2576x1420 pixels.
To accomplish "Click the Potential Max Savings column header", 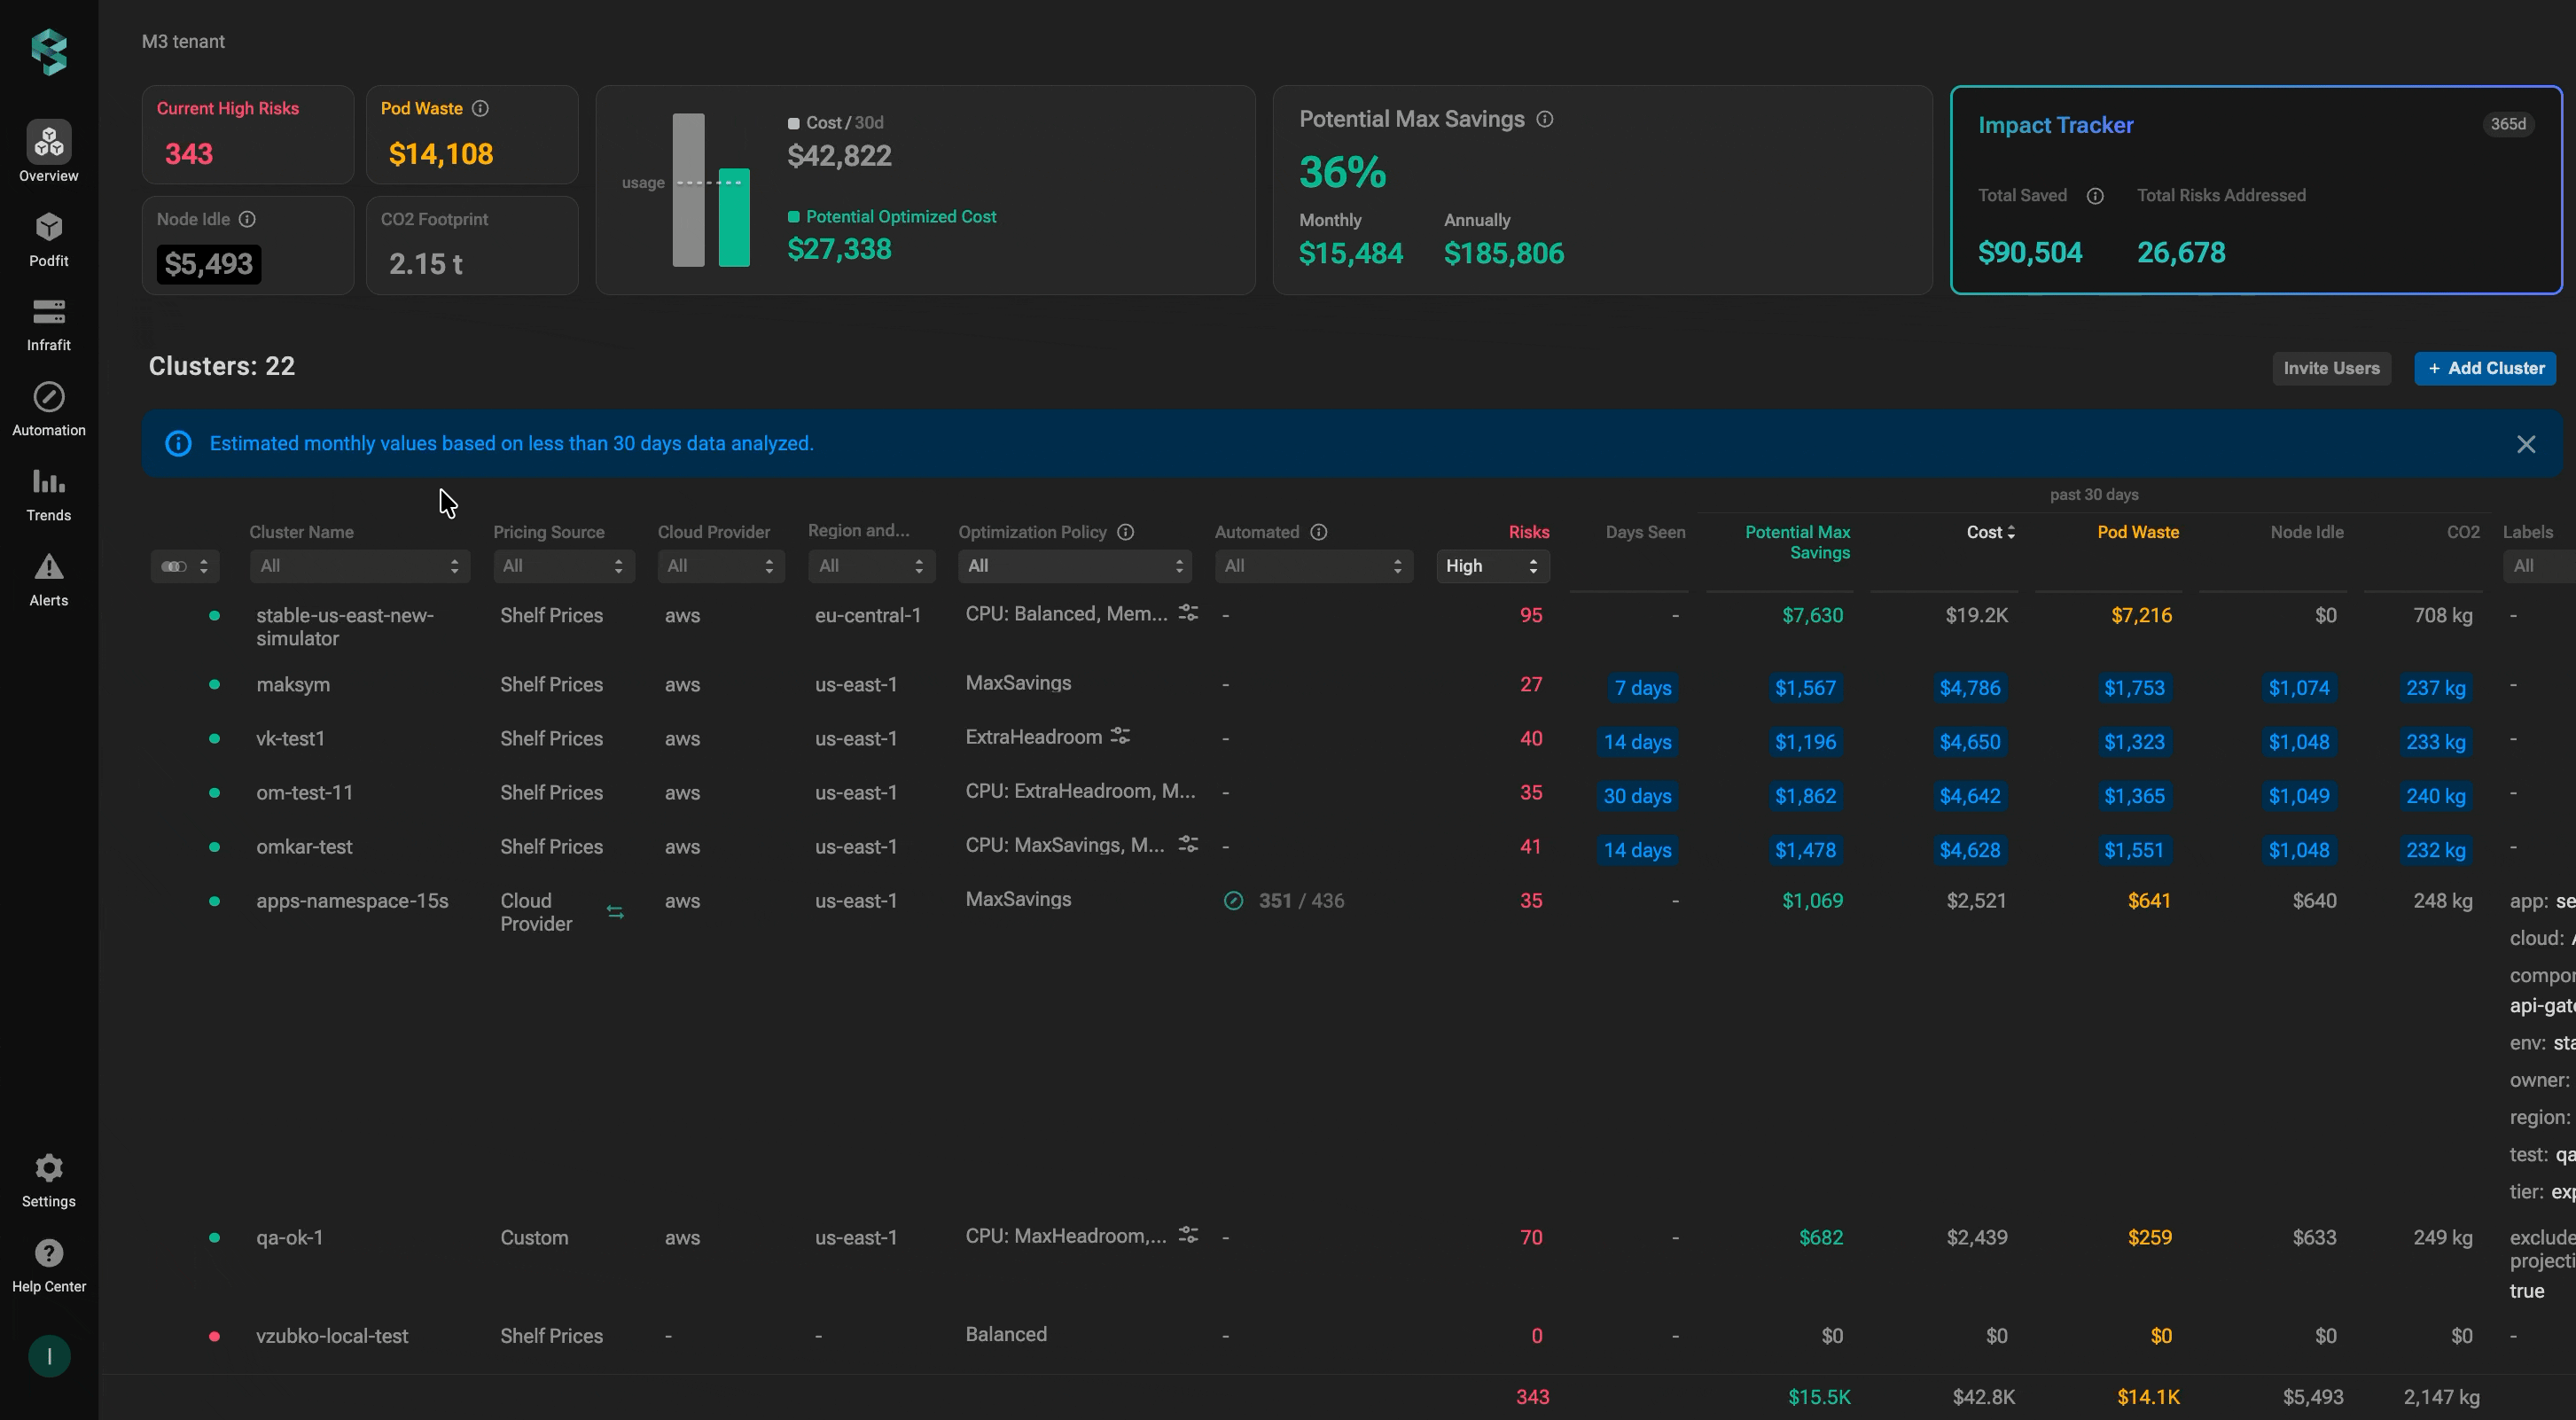I will point(1797,542).
